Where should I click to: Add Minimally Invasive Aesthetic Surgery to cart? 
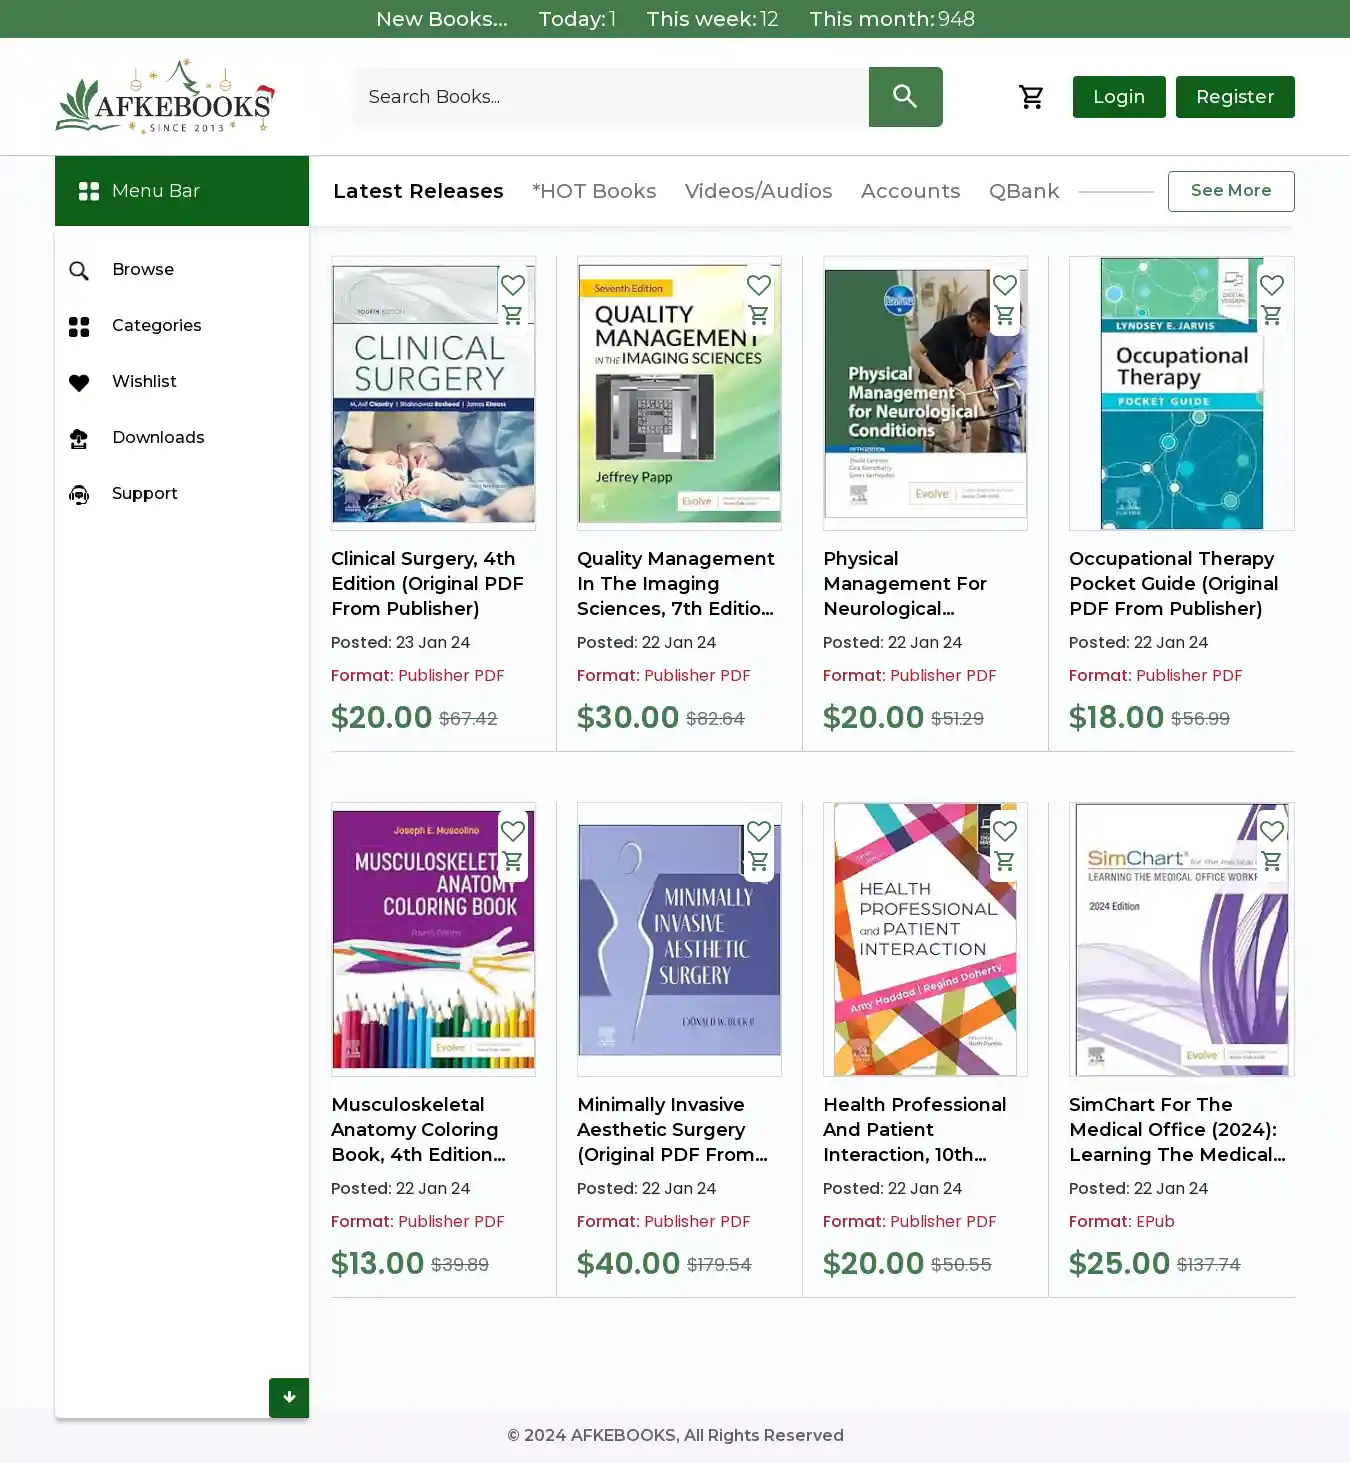(759, 861)
